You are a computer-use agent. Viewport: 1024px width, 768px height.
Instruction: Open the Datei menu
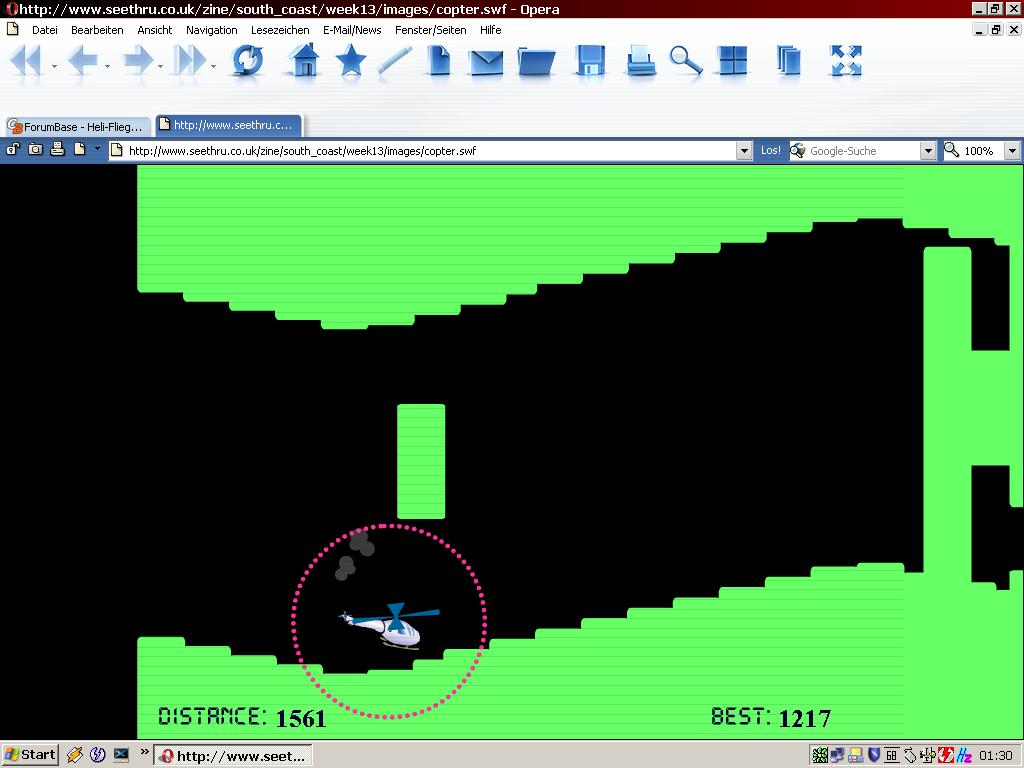pyautogui.click(x=44, y=30)
